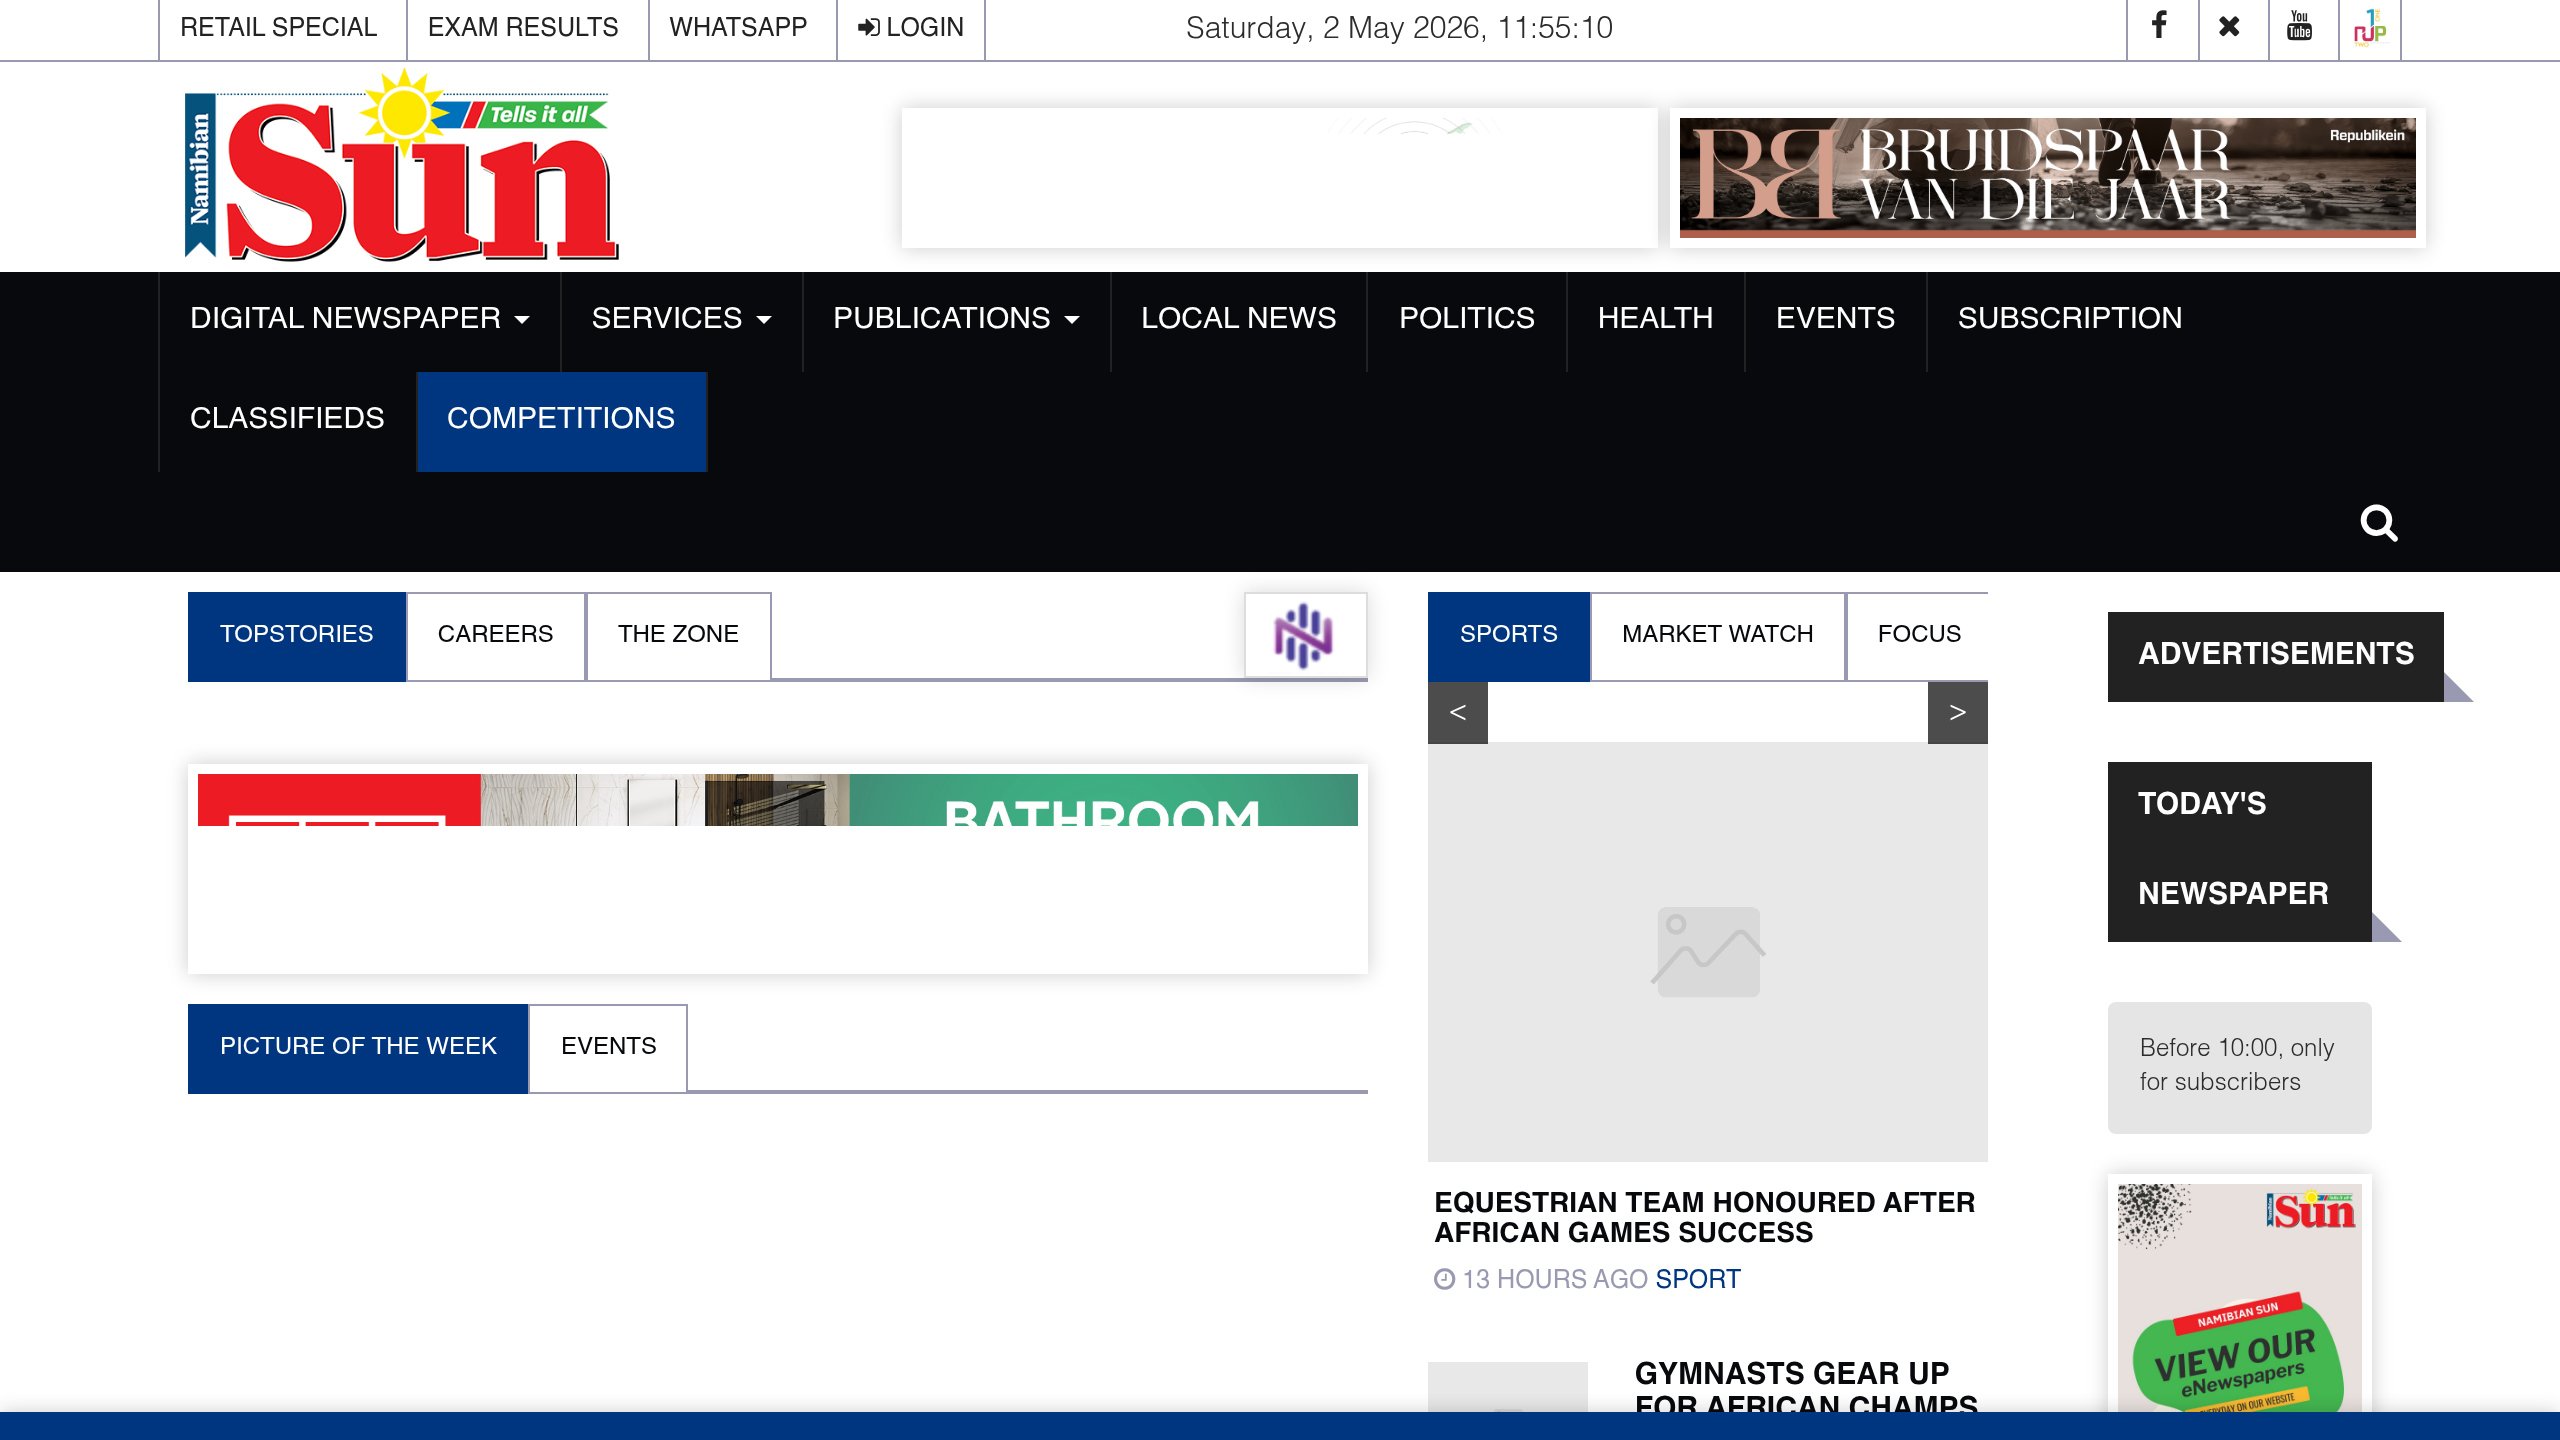Screen dimensions: 2560x1440
Task: Open the YouTube channel icon
Action: point(2301,27)
